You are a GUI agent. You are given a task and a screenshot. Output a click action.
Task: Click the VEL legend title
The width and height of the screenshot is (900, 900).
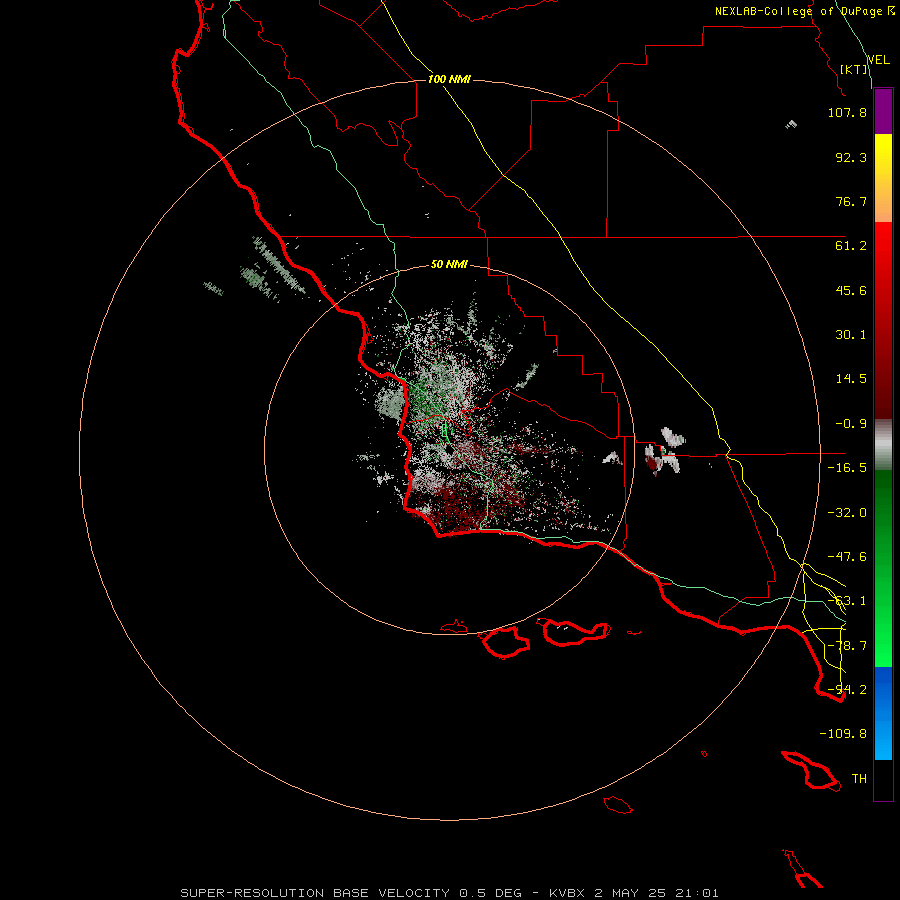pyautogui.click(x=878, y=60)
